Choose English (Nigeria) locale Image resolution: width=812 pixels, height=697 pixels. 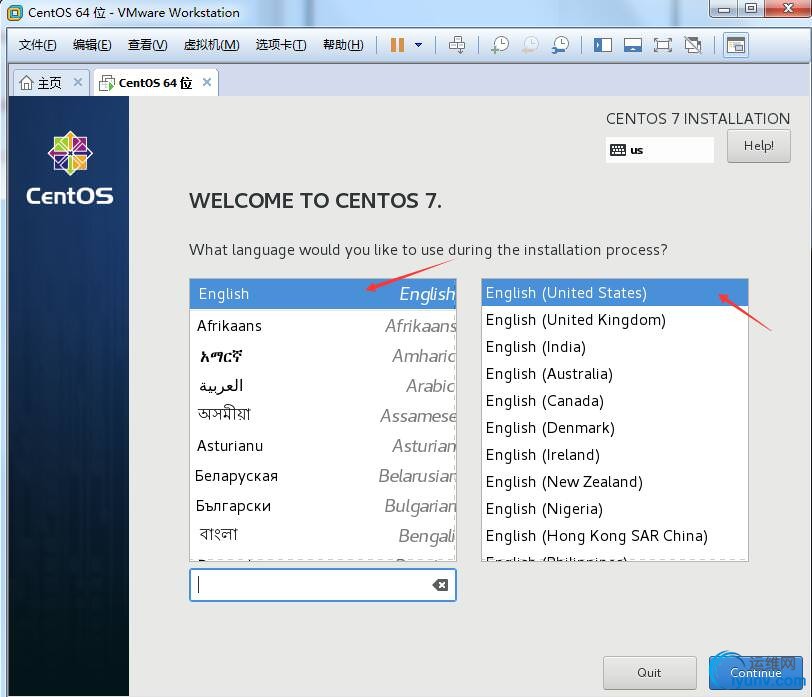(615, 509)
